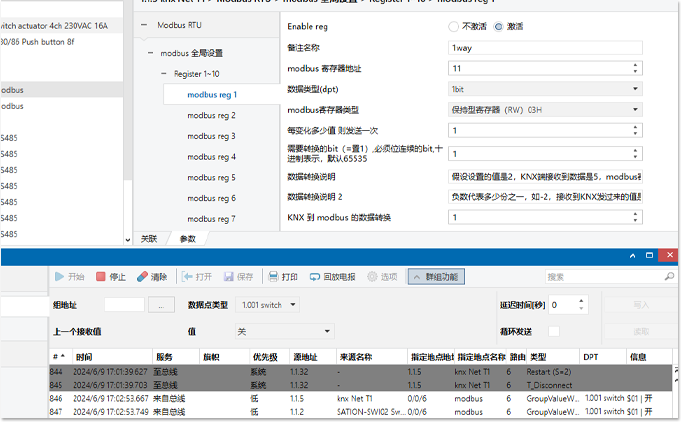The height and width of the screenshot is (422, 681).
Task: Click the ... browse button beside 组地址
Action: point(161,305)
